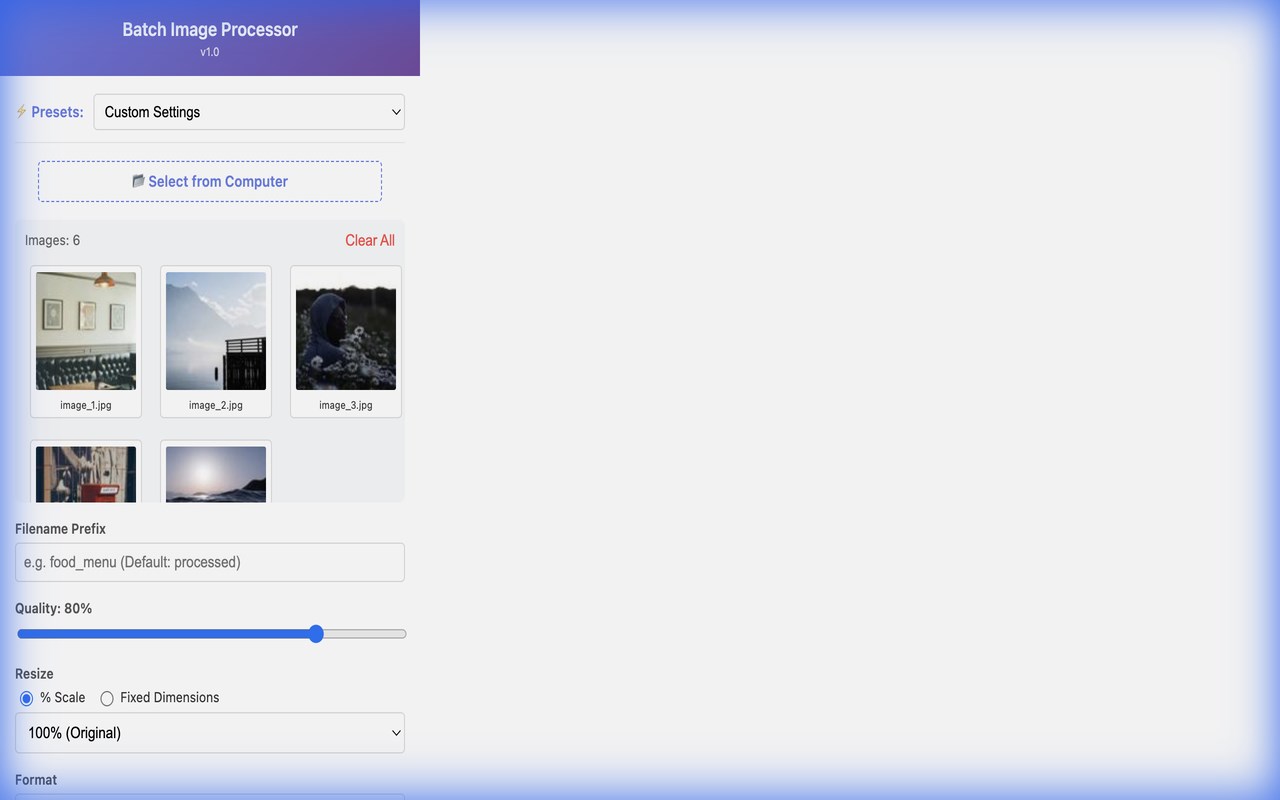Click the folder icon in Select from Computer
The width and height of the screenshot is (1280, 800).
pos(139,181)
